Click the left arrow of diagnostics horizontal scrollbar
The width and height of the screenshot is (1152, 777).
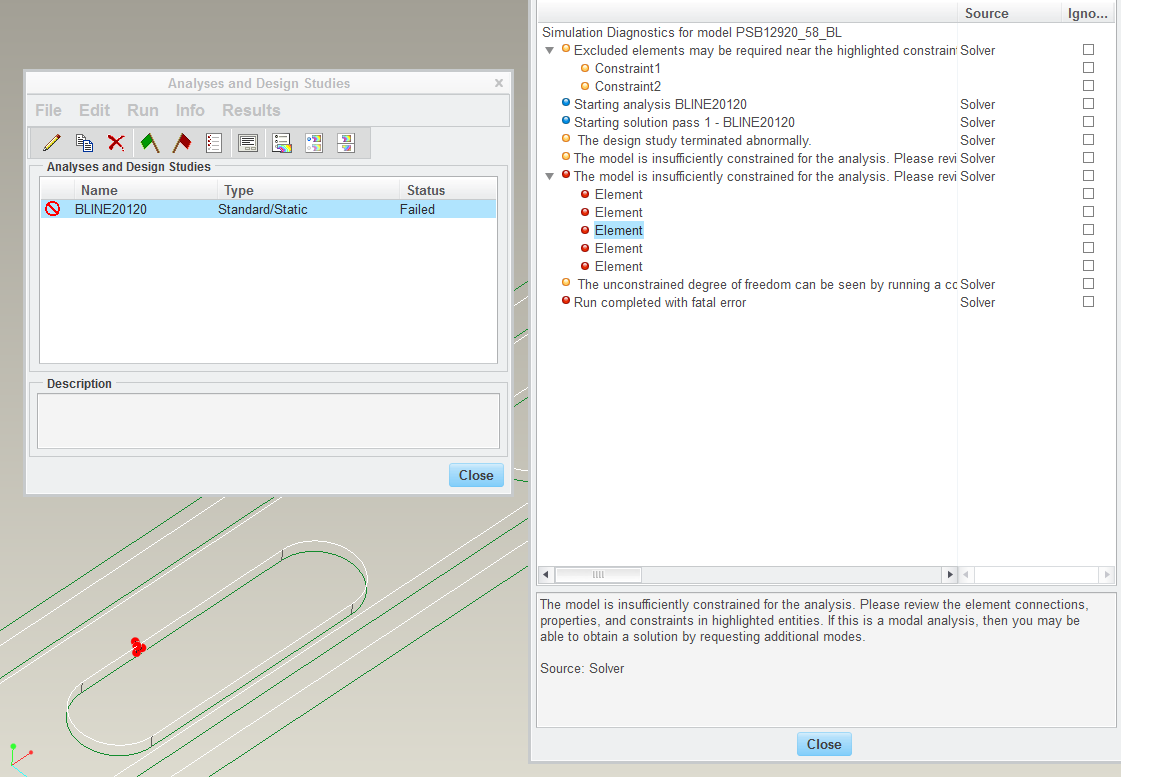coord(546,574)
